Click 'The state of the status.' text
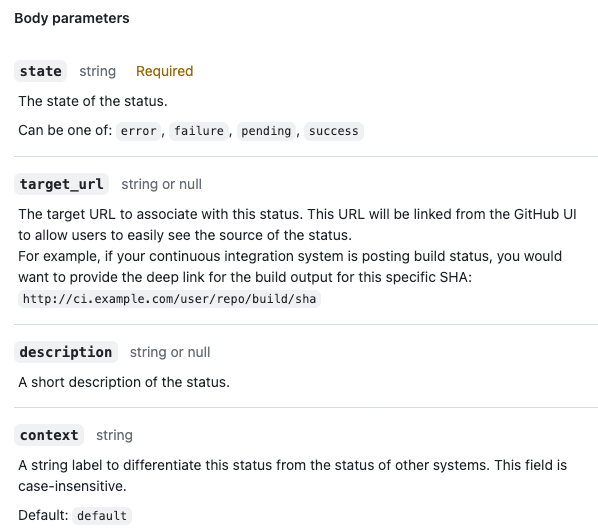Screen dimensions: 598x529 point(93,101)
